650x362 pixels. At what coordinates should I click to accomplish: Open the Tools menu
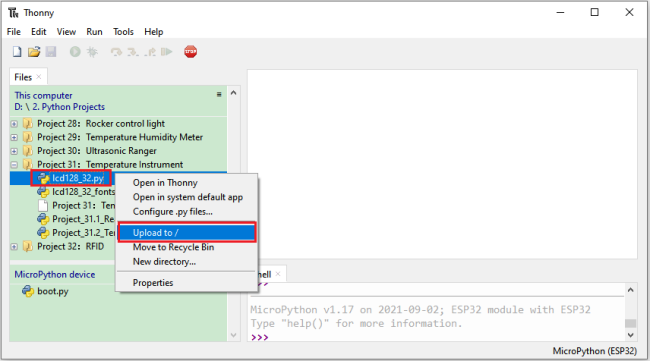pos(123,32)
